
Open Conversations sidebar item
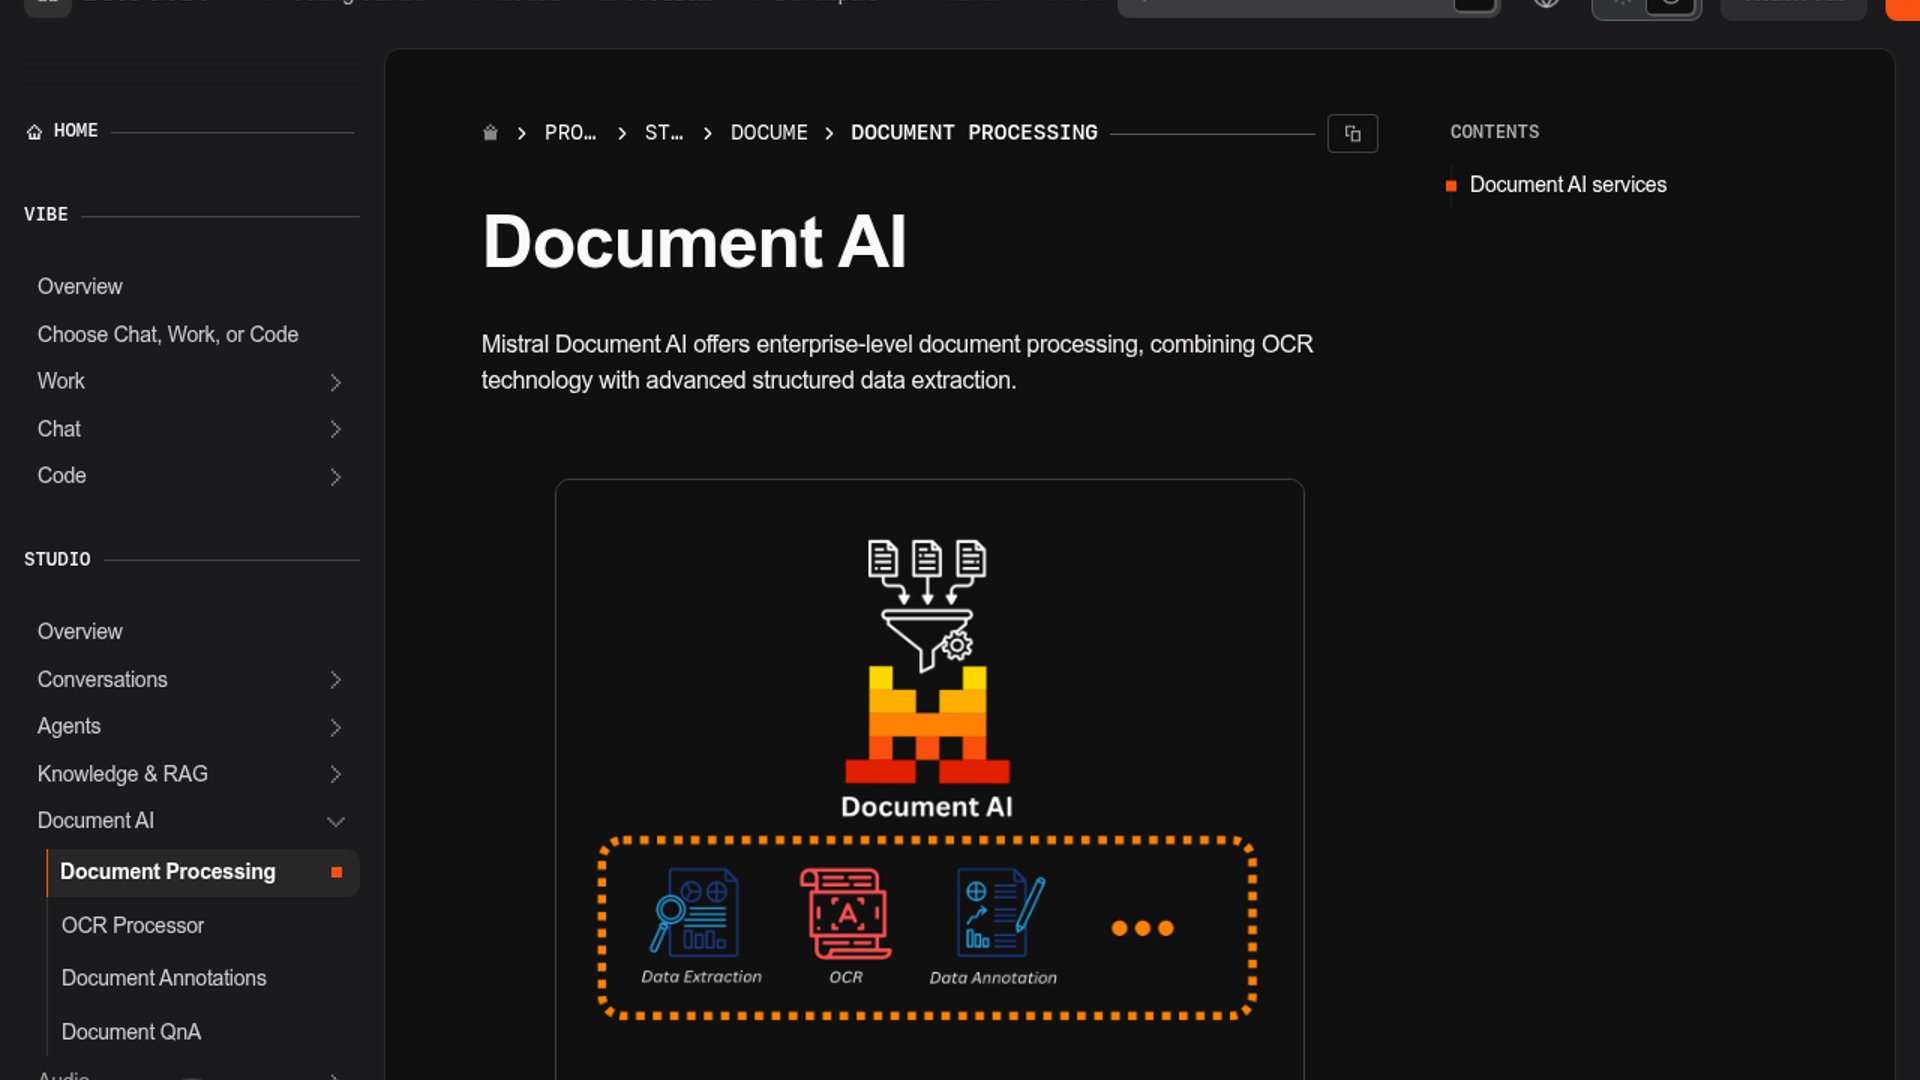point(102,680)
